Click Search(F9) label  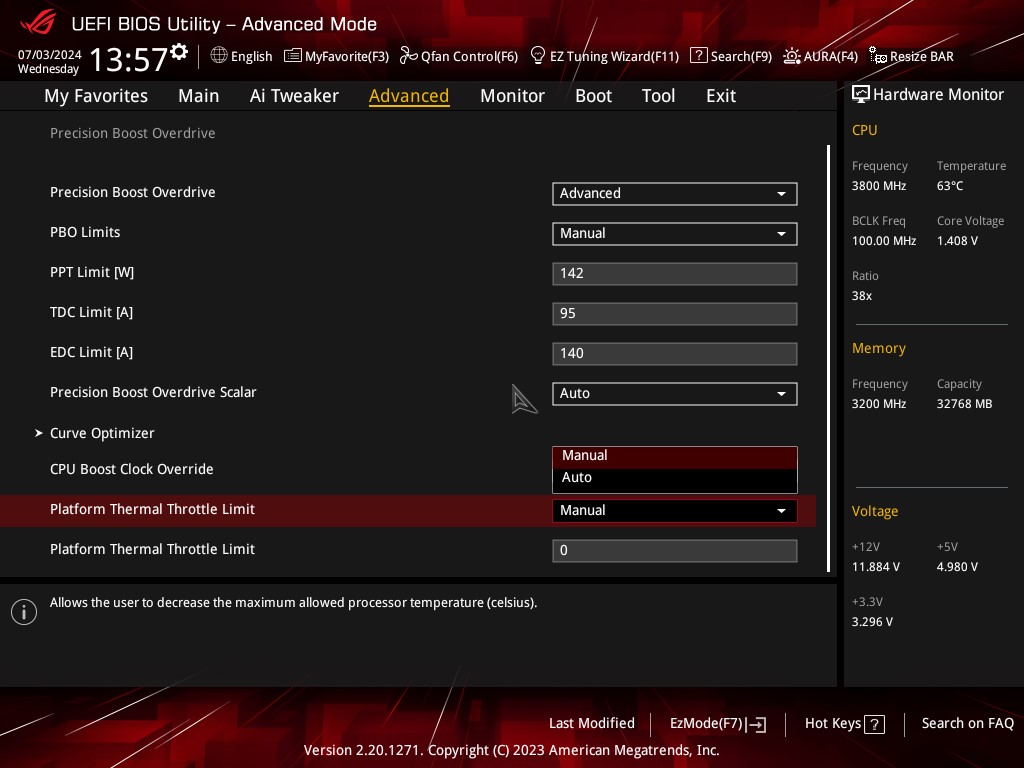(x=741, y=57)
